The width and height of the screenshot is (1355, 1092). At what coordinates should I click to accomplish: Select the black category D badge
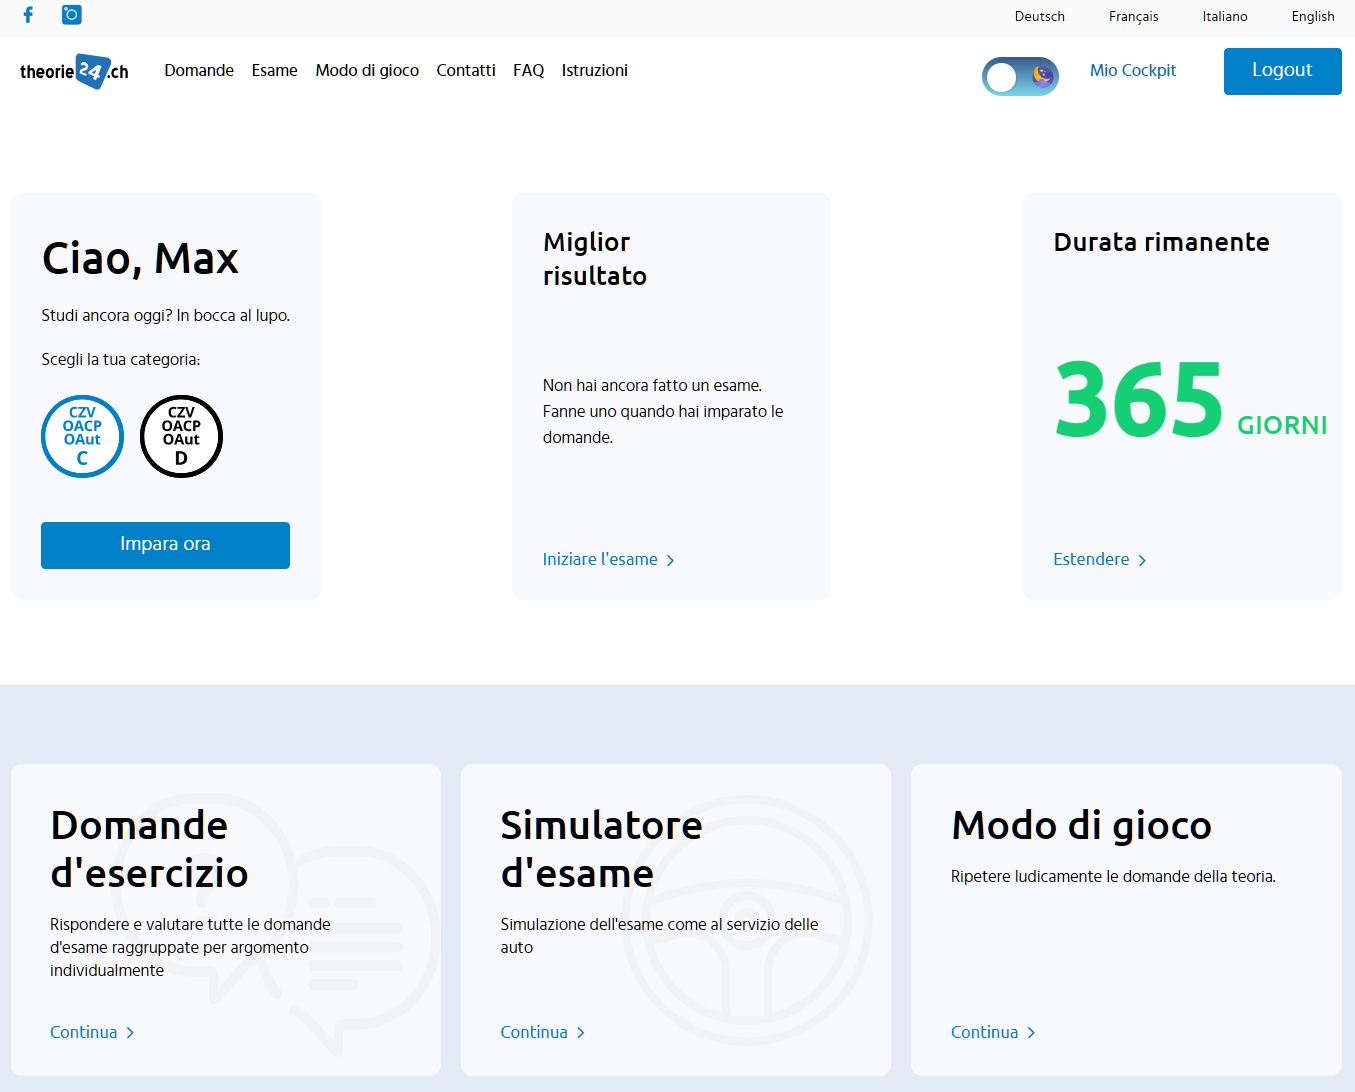(x=181, y=436)
